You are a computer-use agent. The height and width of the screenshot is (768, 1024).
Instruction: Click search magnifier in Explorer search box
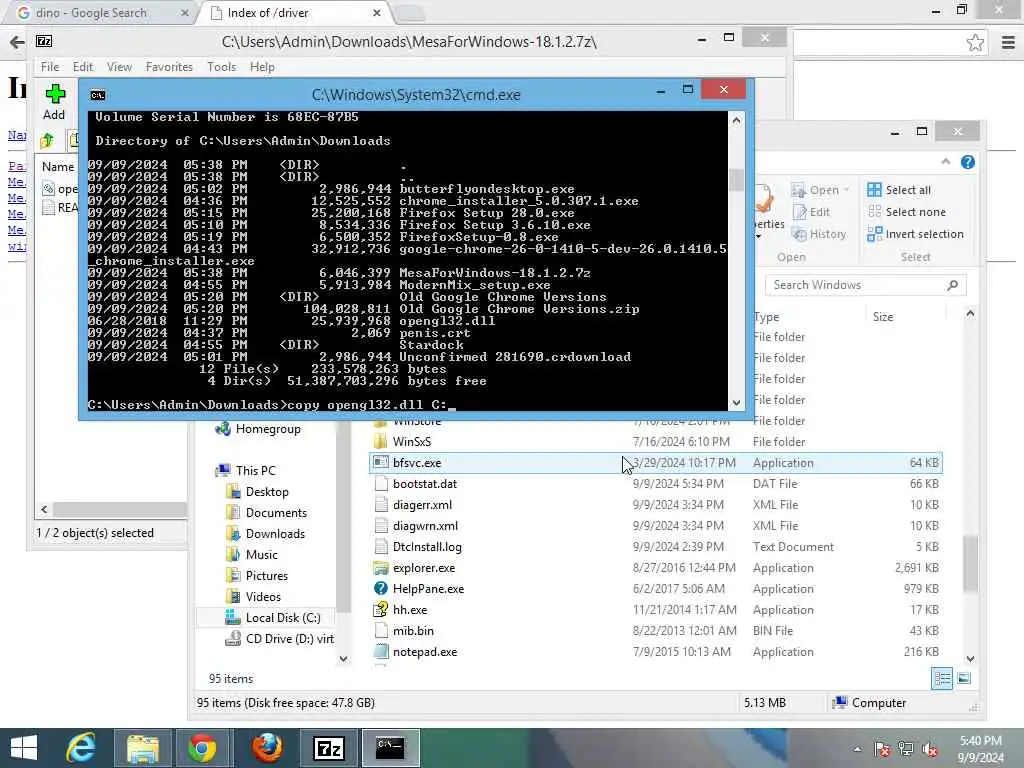coord(953,285)
